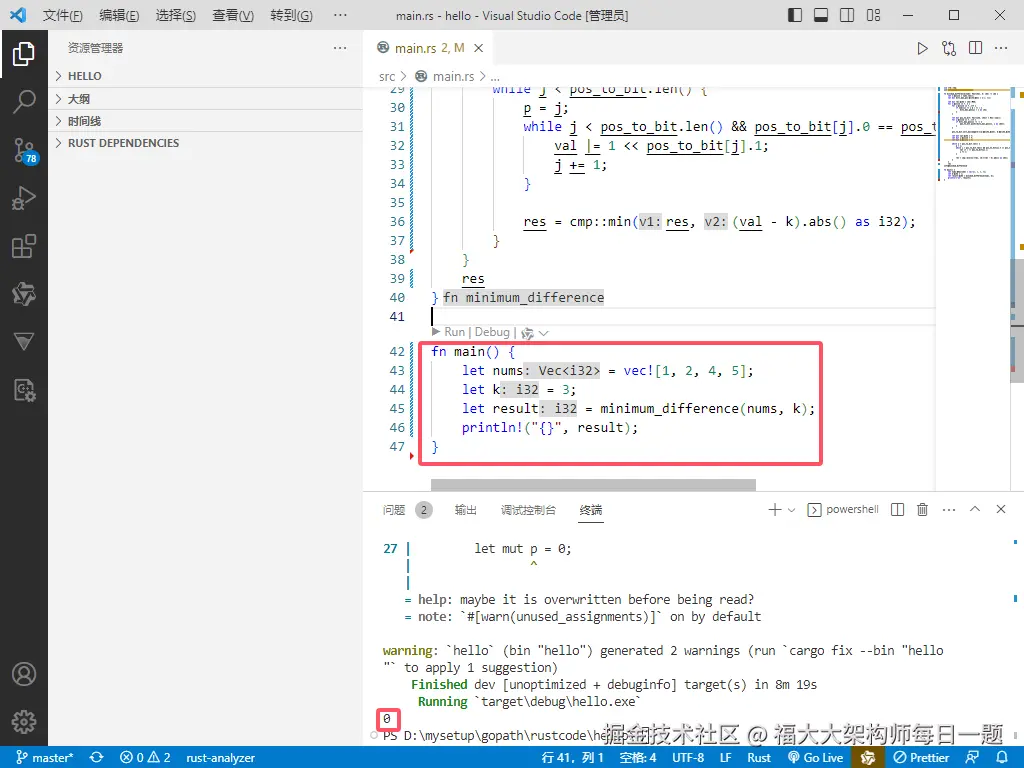Change indentation via 空格: 4

637,758
